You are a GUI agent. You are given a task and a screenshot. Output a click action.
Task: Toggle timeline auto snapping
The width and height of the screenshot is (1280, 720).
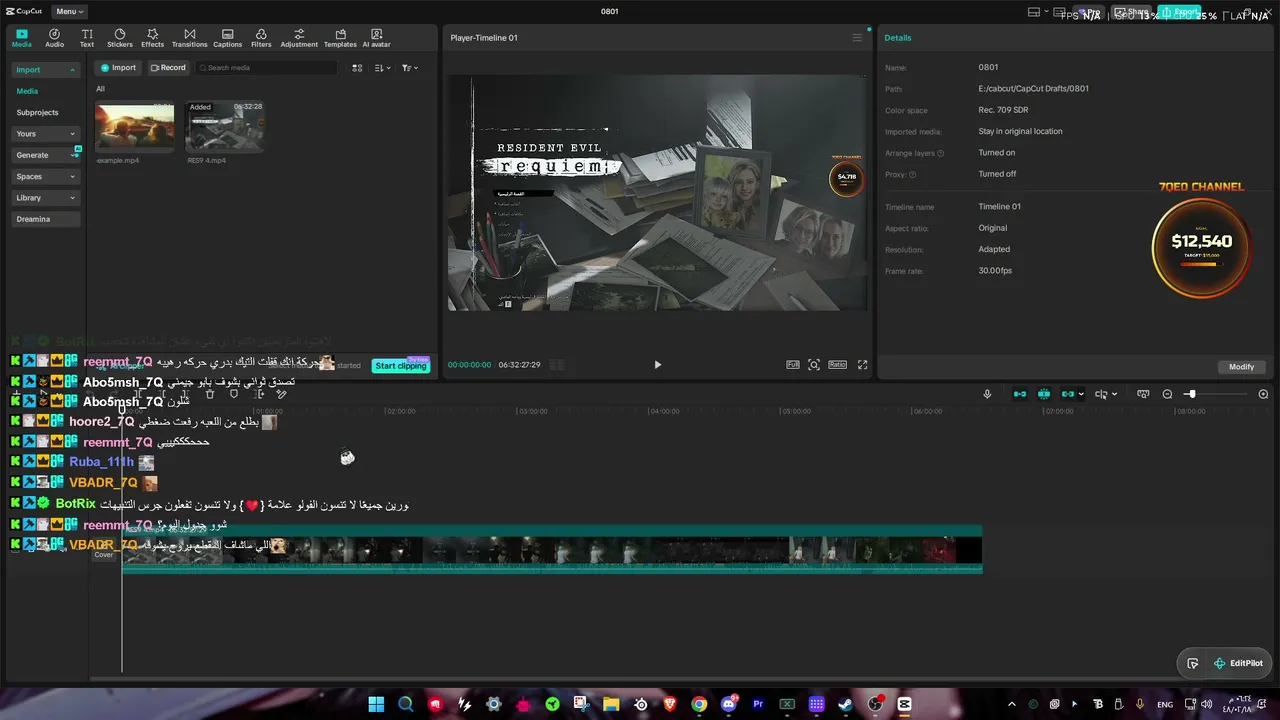(1044, 394)
